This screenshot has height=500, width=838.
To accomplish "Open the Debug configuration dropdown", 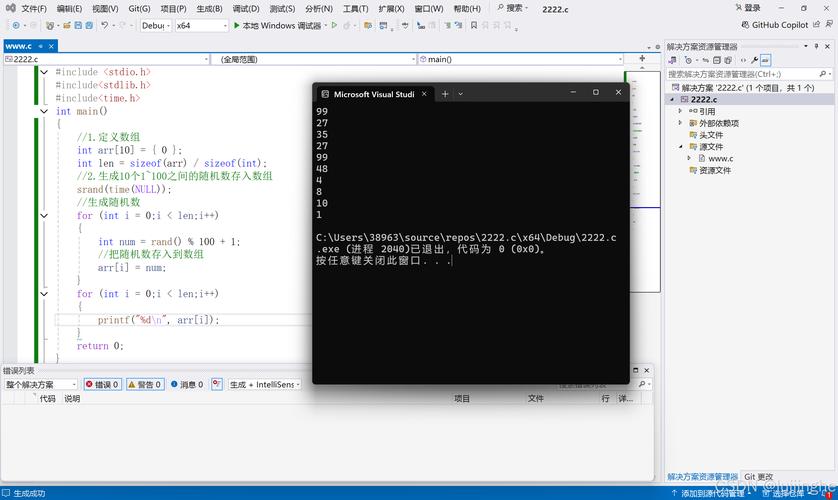I will [x=156, y=25].
